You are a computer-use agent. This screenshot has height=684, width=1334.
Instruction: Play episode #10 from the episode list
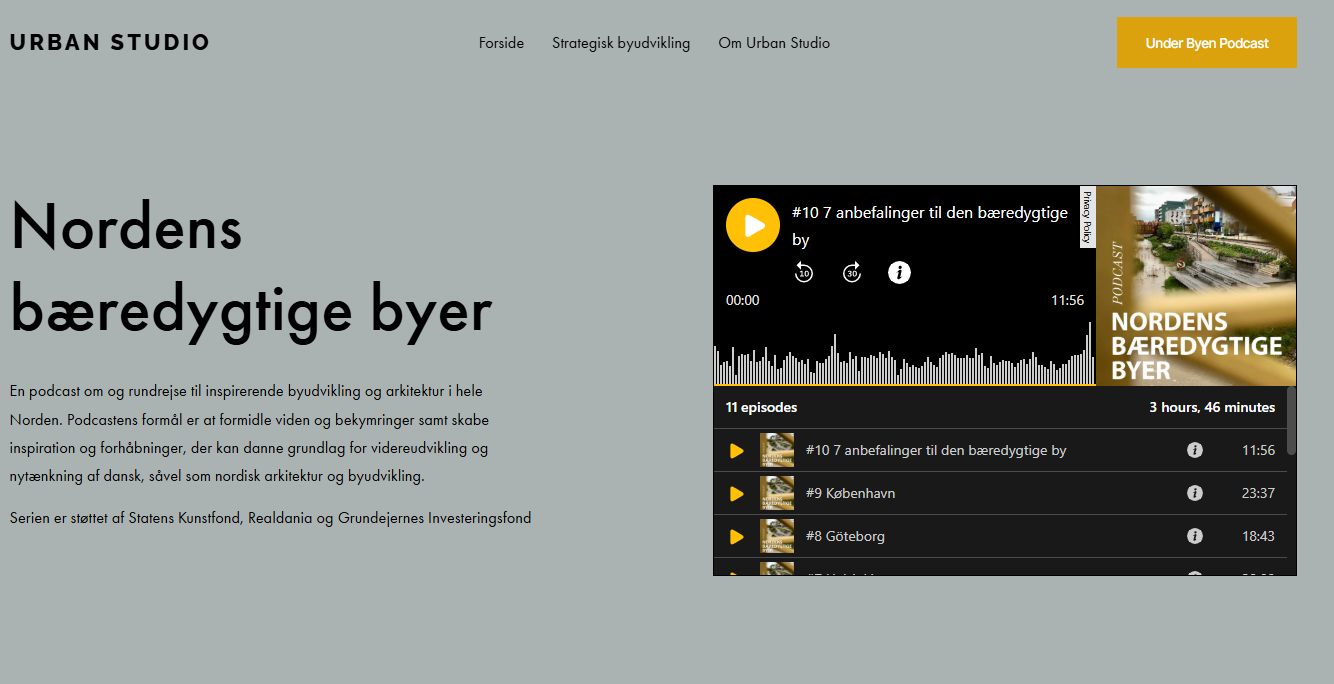[737, 451]
